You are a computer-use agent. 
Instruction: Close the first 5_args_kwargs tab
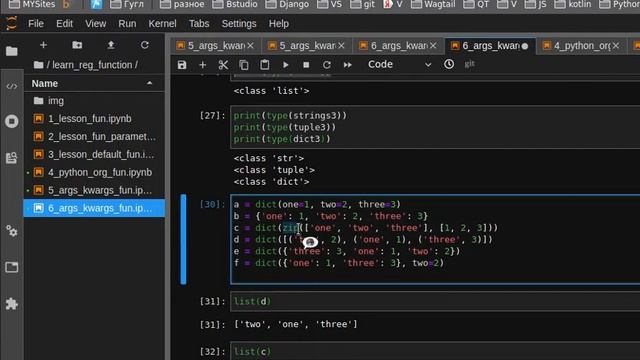pos(251,46)
